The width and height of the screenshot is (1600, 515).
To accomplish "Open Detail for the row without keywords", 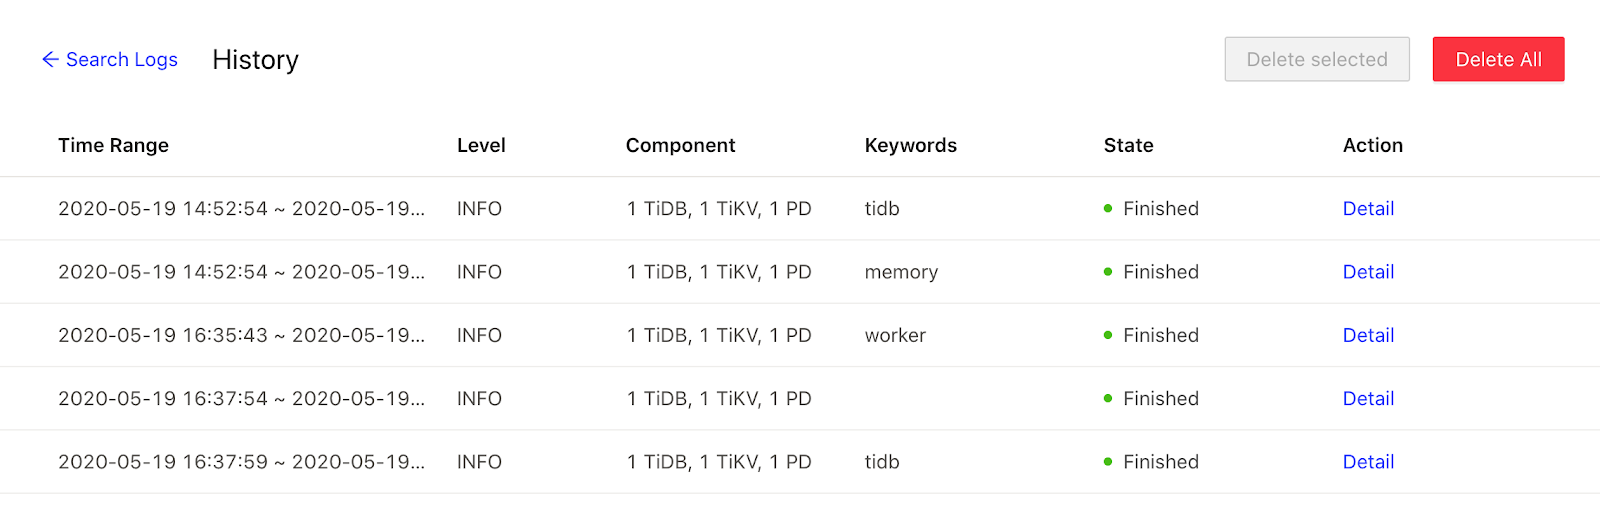I will 1367,399.
